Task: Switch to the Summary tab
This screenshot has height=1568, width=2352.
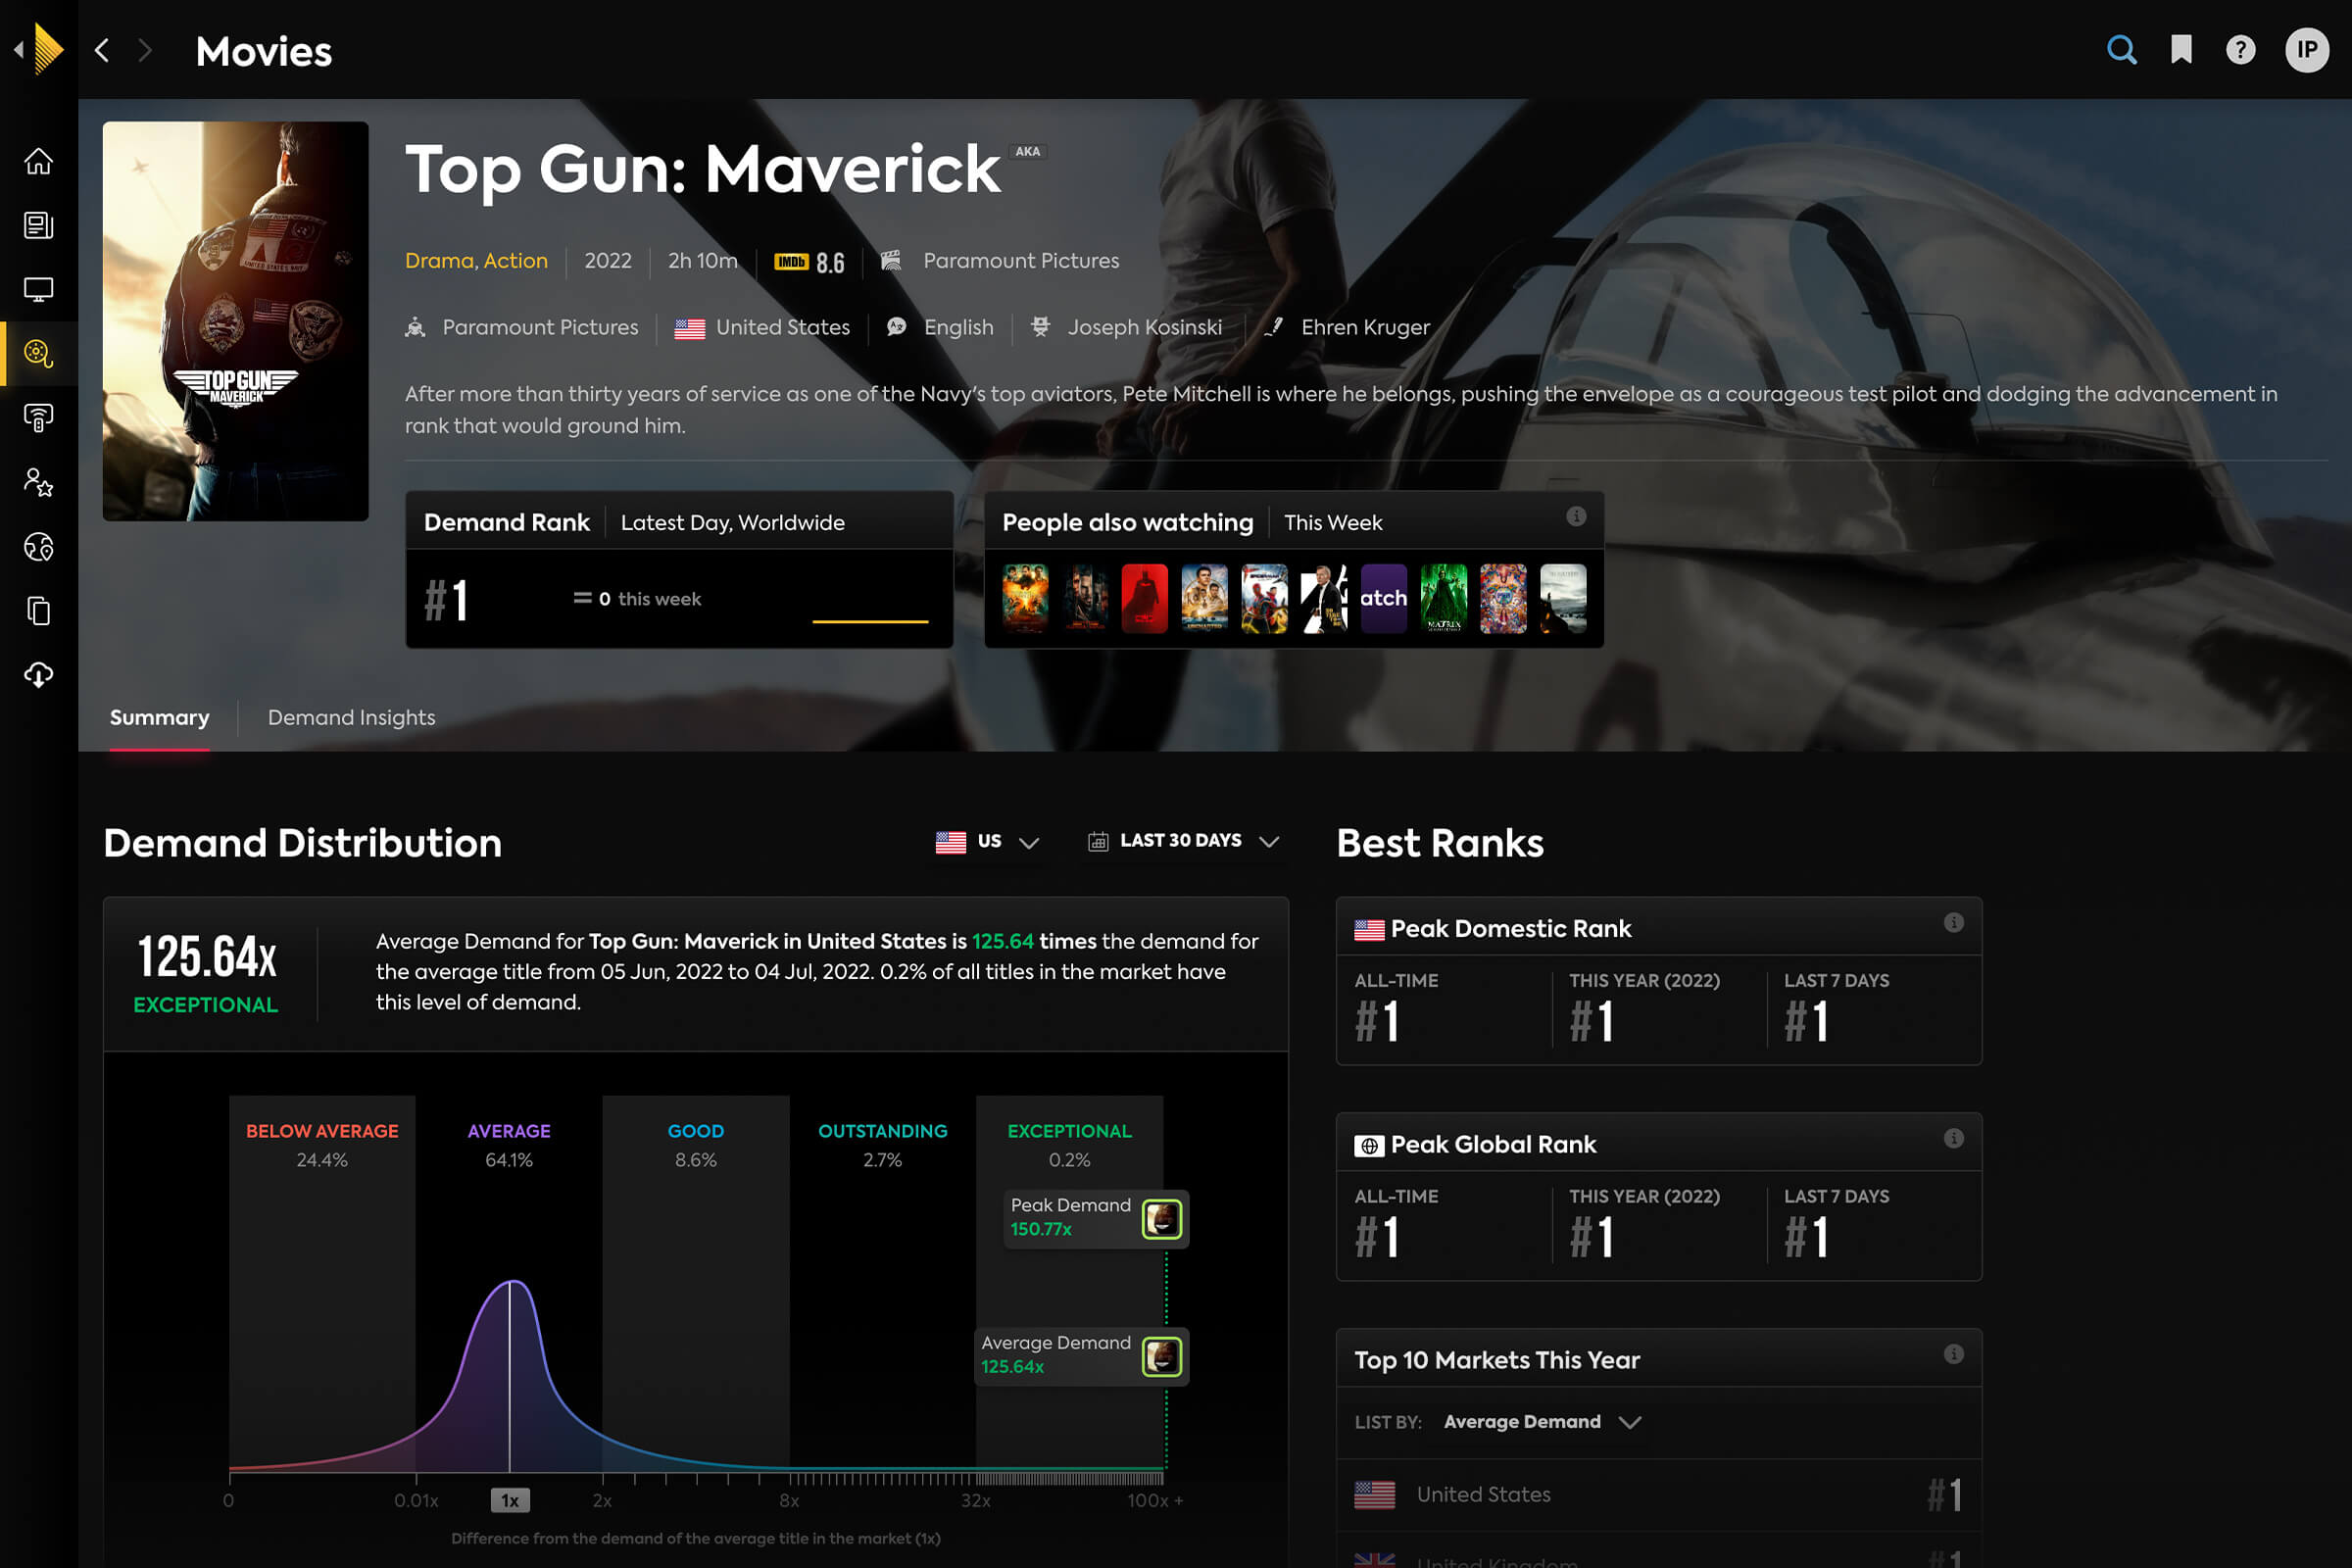Action: 159,717
